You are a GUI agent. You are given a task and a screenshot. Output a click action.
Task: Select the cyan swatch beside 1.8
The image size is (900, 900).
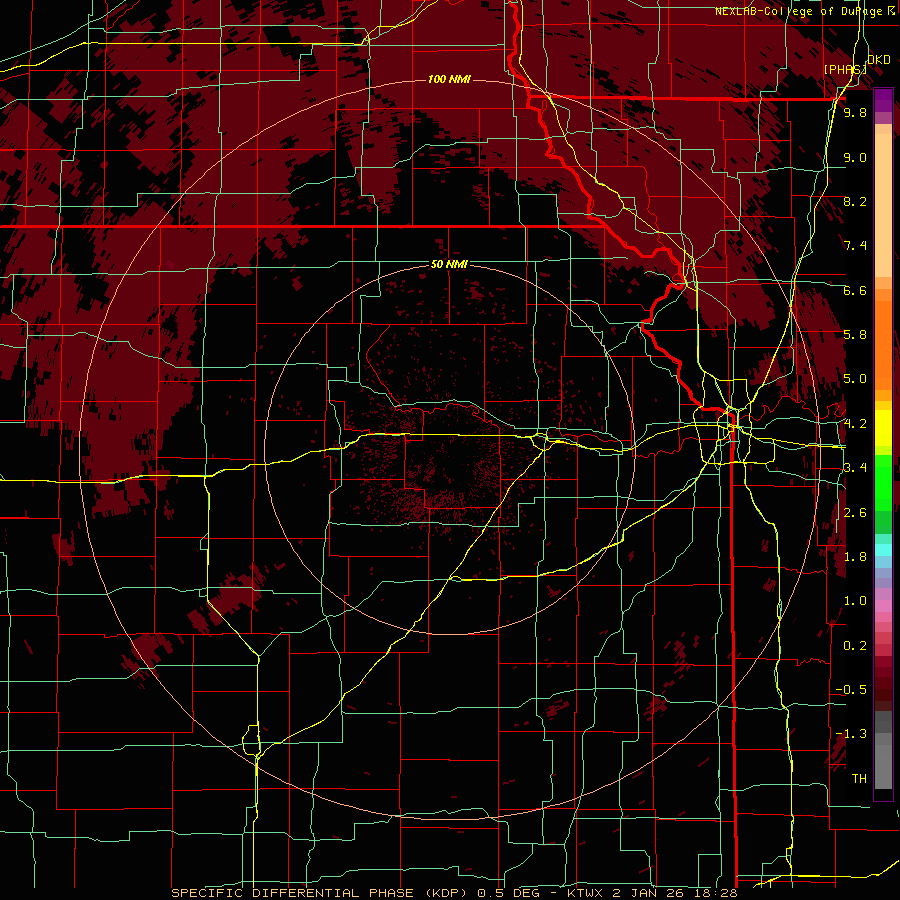pos(883,550)
